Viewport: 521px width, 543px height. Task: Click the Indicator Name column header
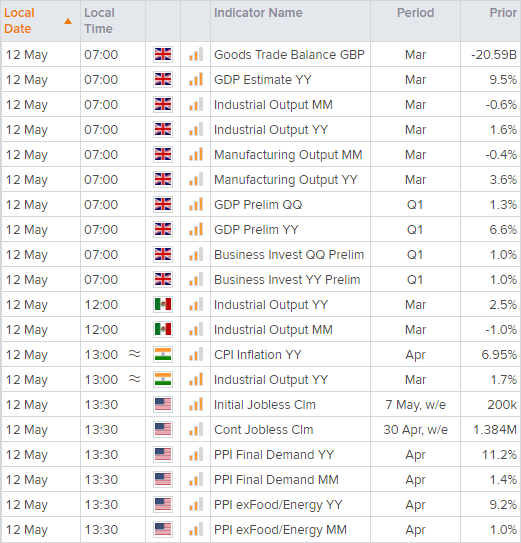[258, 13]
